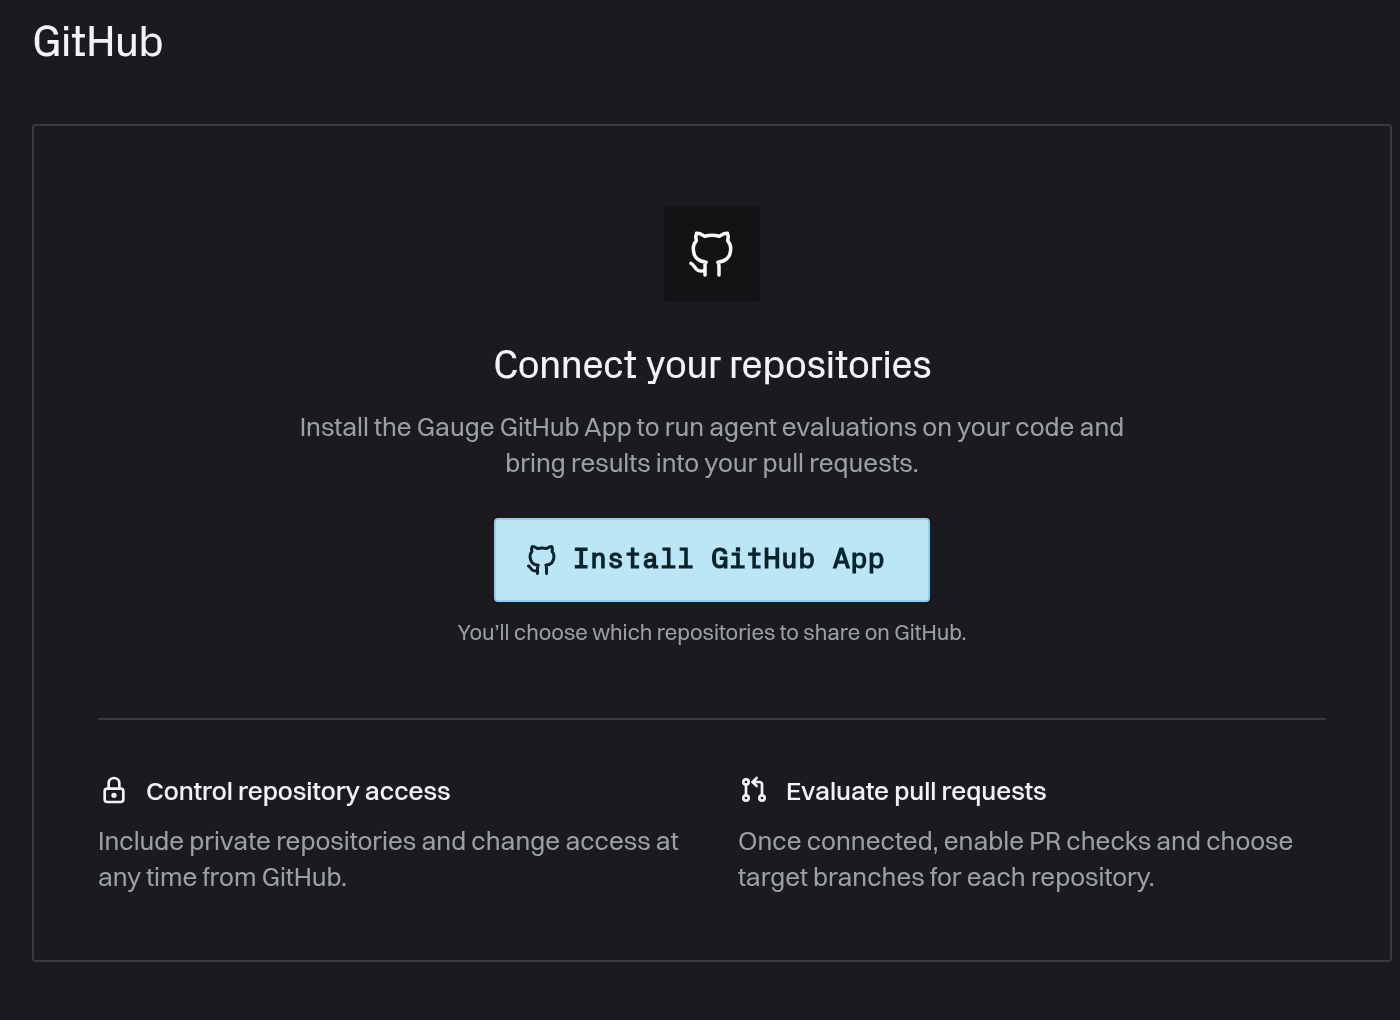This screenshot has width=1400, height=1020.
Task: Click the Connect your repositories heading
Action: click(712, 365)
